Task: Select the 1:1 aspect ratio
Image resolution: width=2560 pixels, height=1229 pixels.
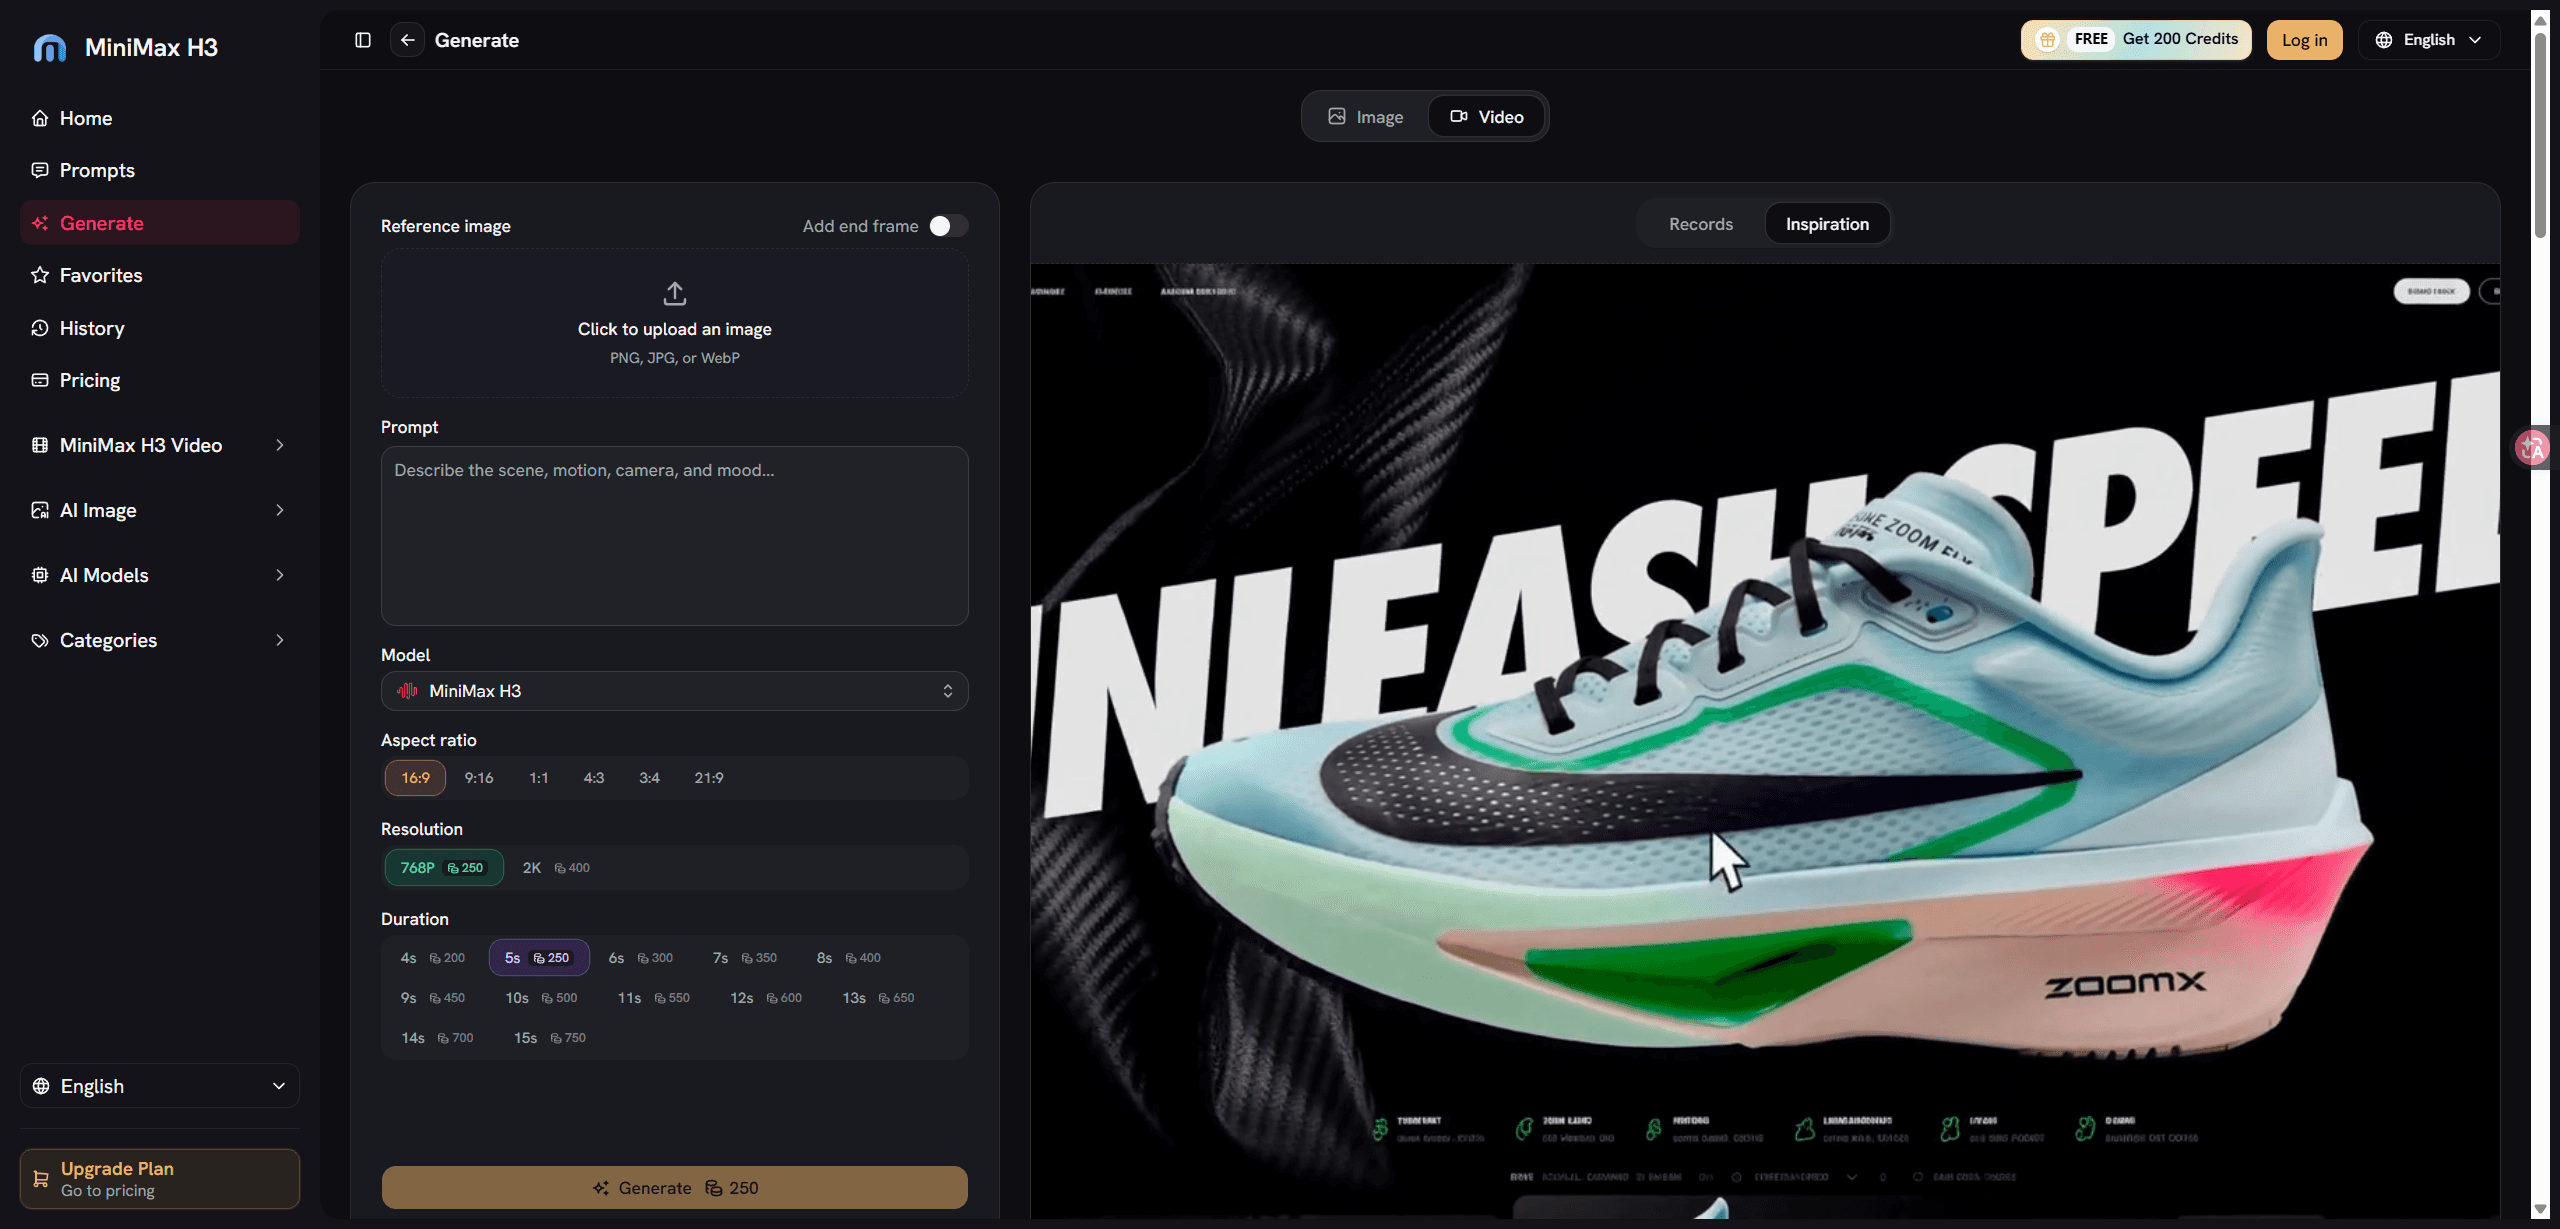Action: click(x=539, y=778)
